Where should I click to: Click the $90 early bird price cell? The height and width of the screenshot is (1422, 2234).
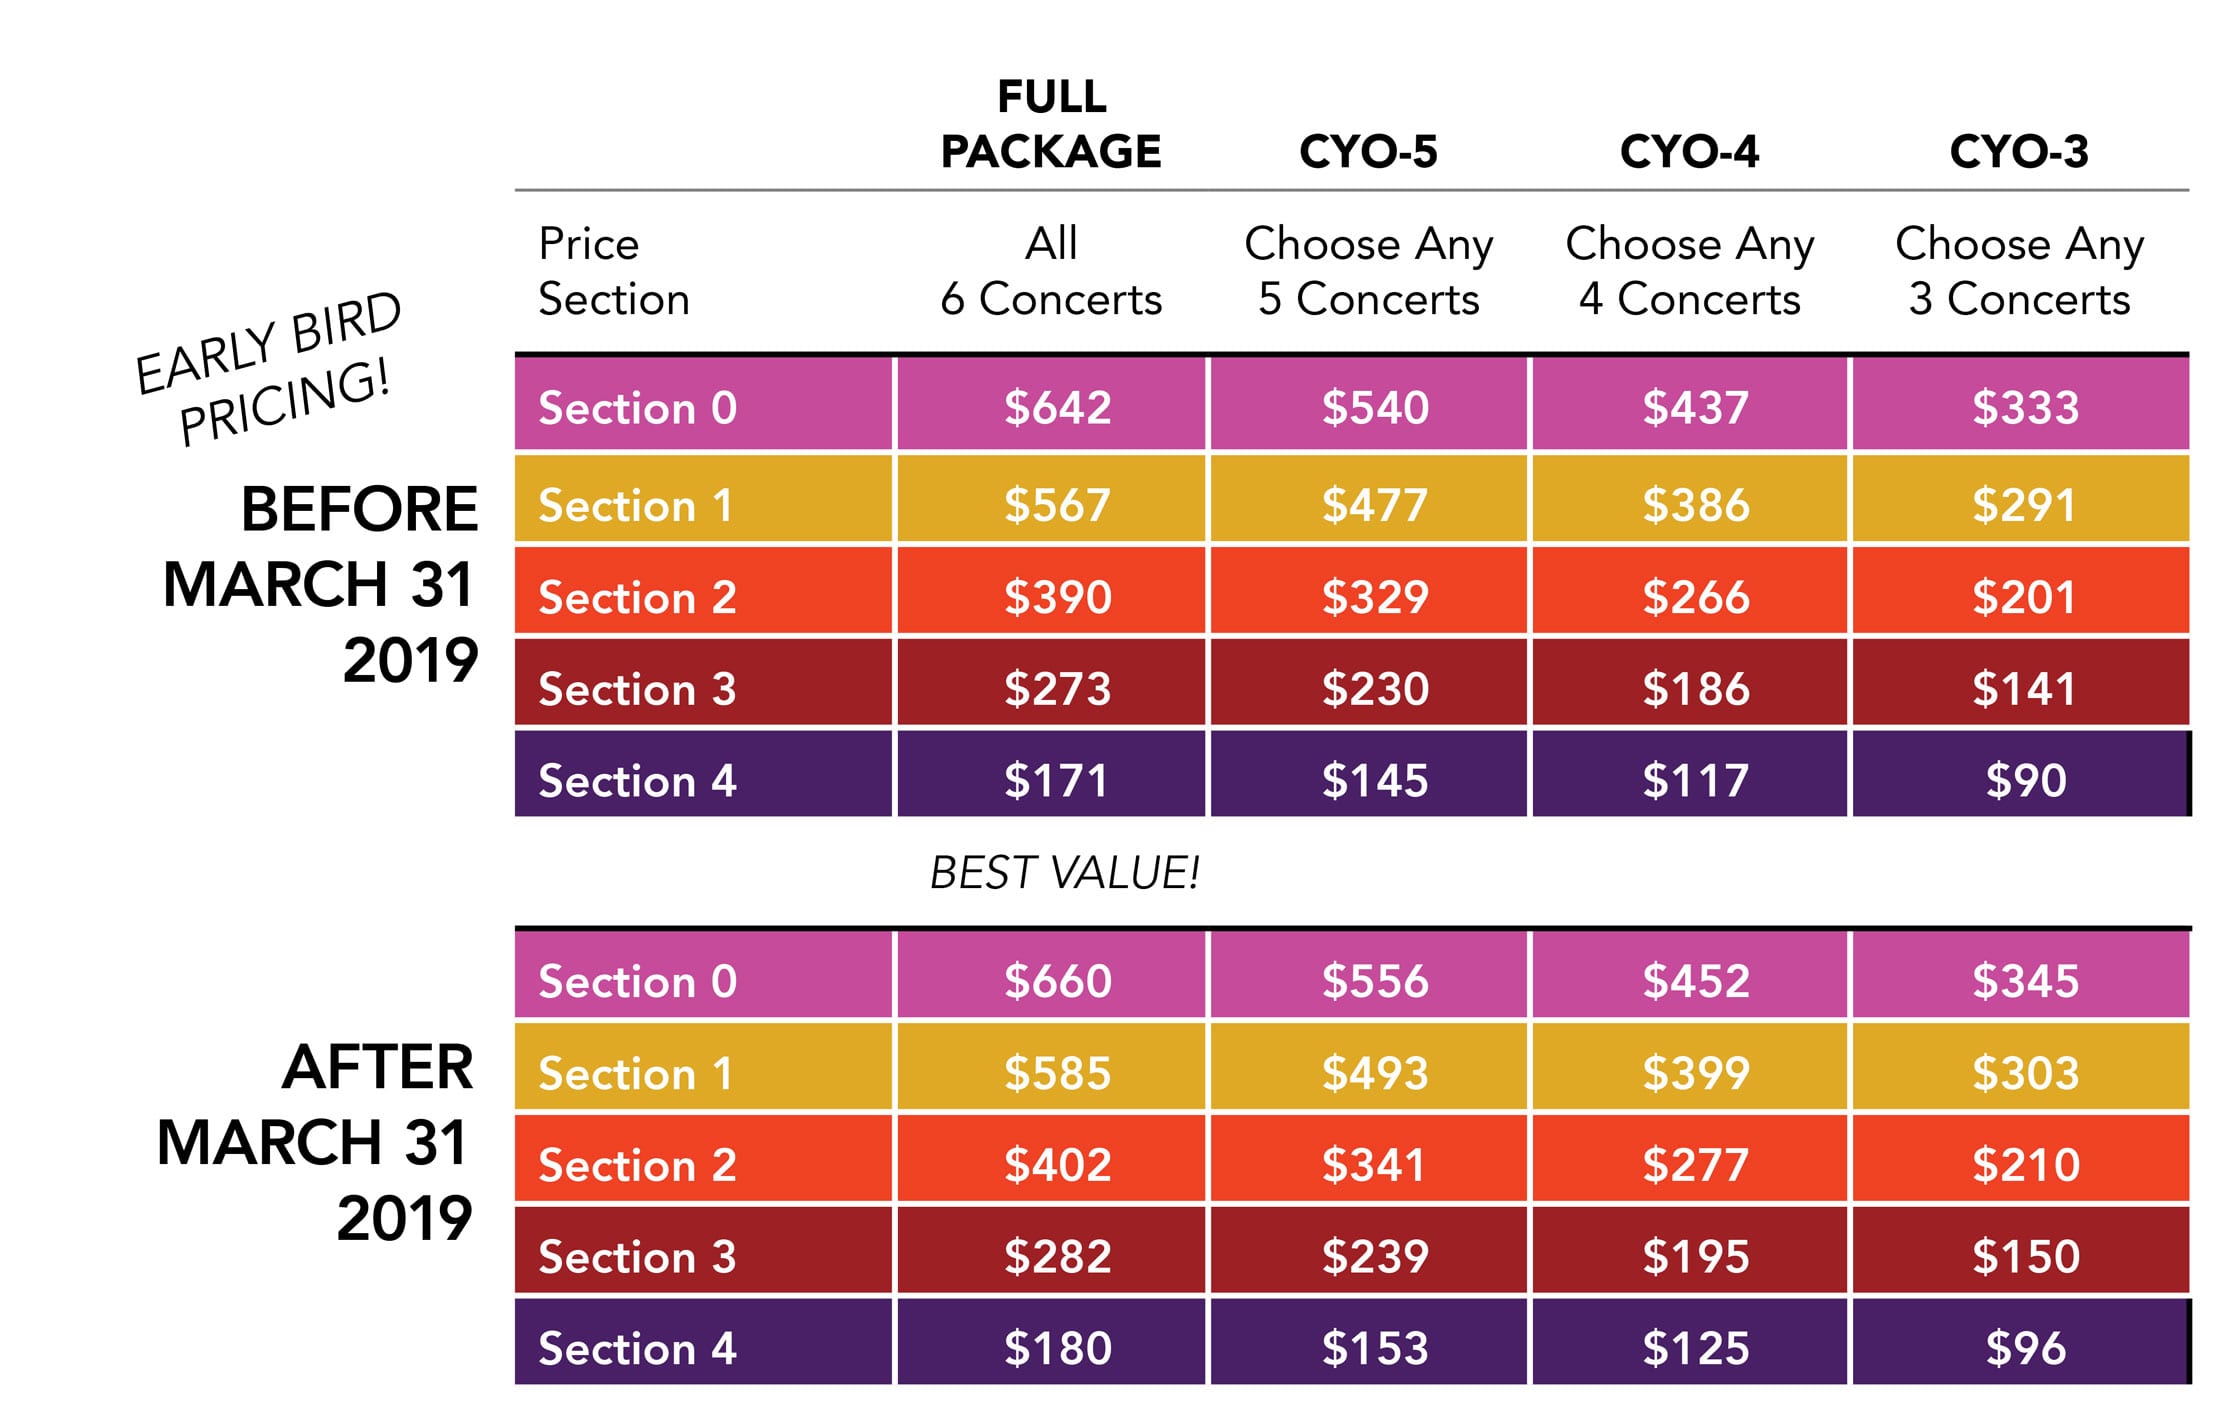pos(2025,780)
